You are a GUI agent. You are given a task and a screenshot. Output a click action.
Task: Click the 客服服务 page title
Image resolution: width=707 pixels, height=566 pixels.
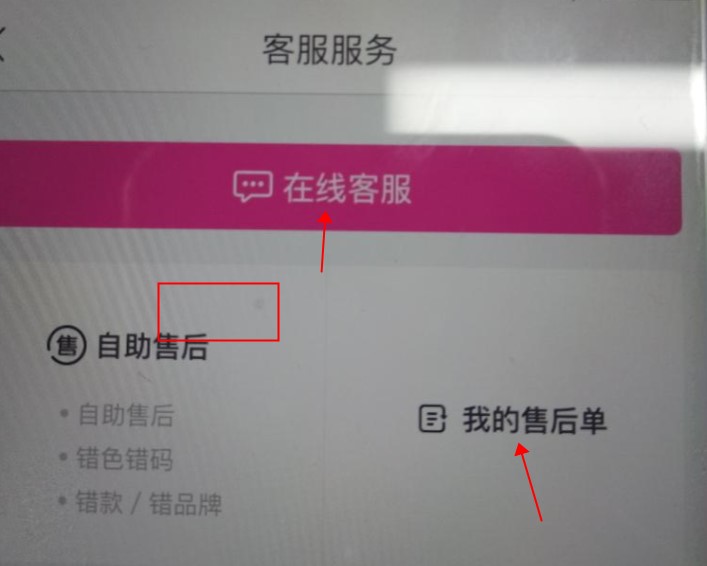click(x=330, y=50)
